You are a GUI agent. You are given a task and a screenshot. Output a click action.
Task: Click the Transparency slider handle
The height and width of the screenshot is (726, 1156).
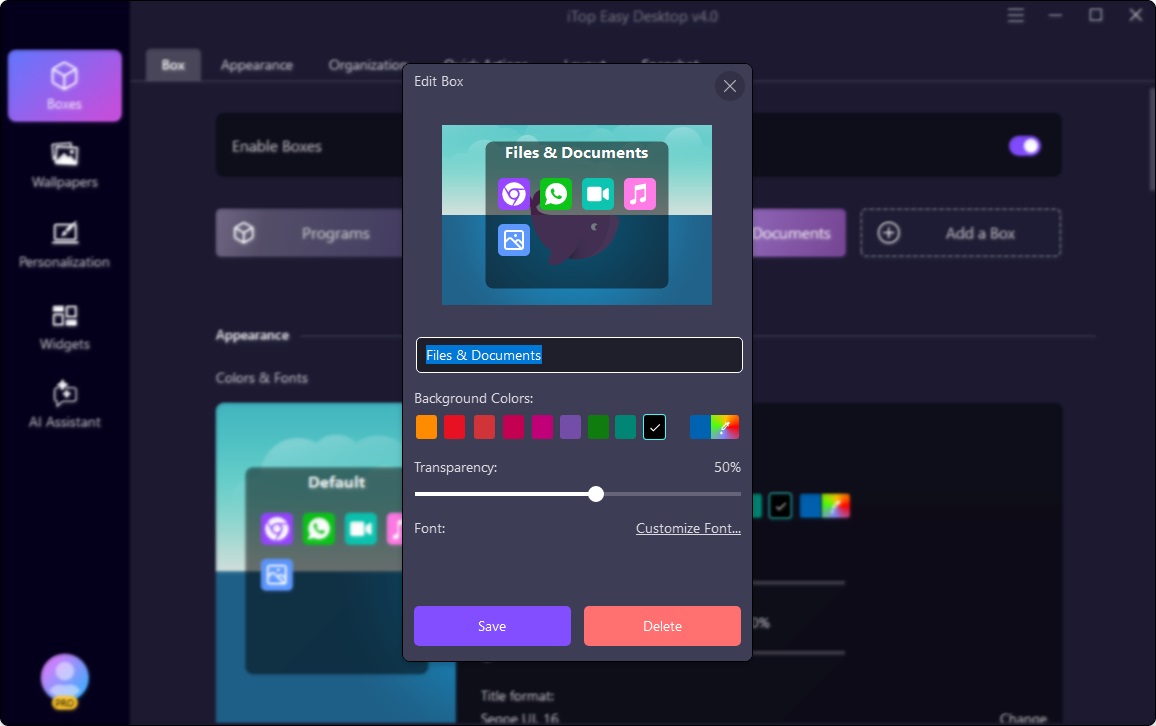coord(596,494)
